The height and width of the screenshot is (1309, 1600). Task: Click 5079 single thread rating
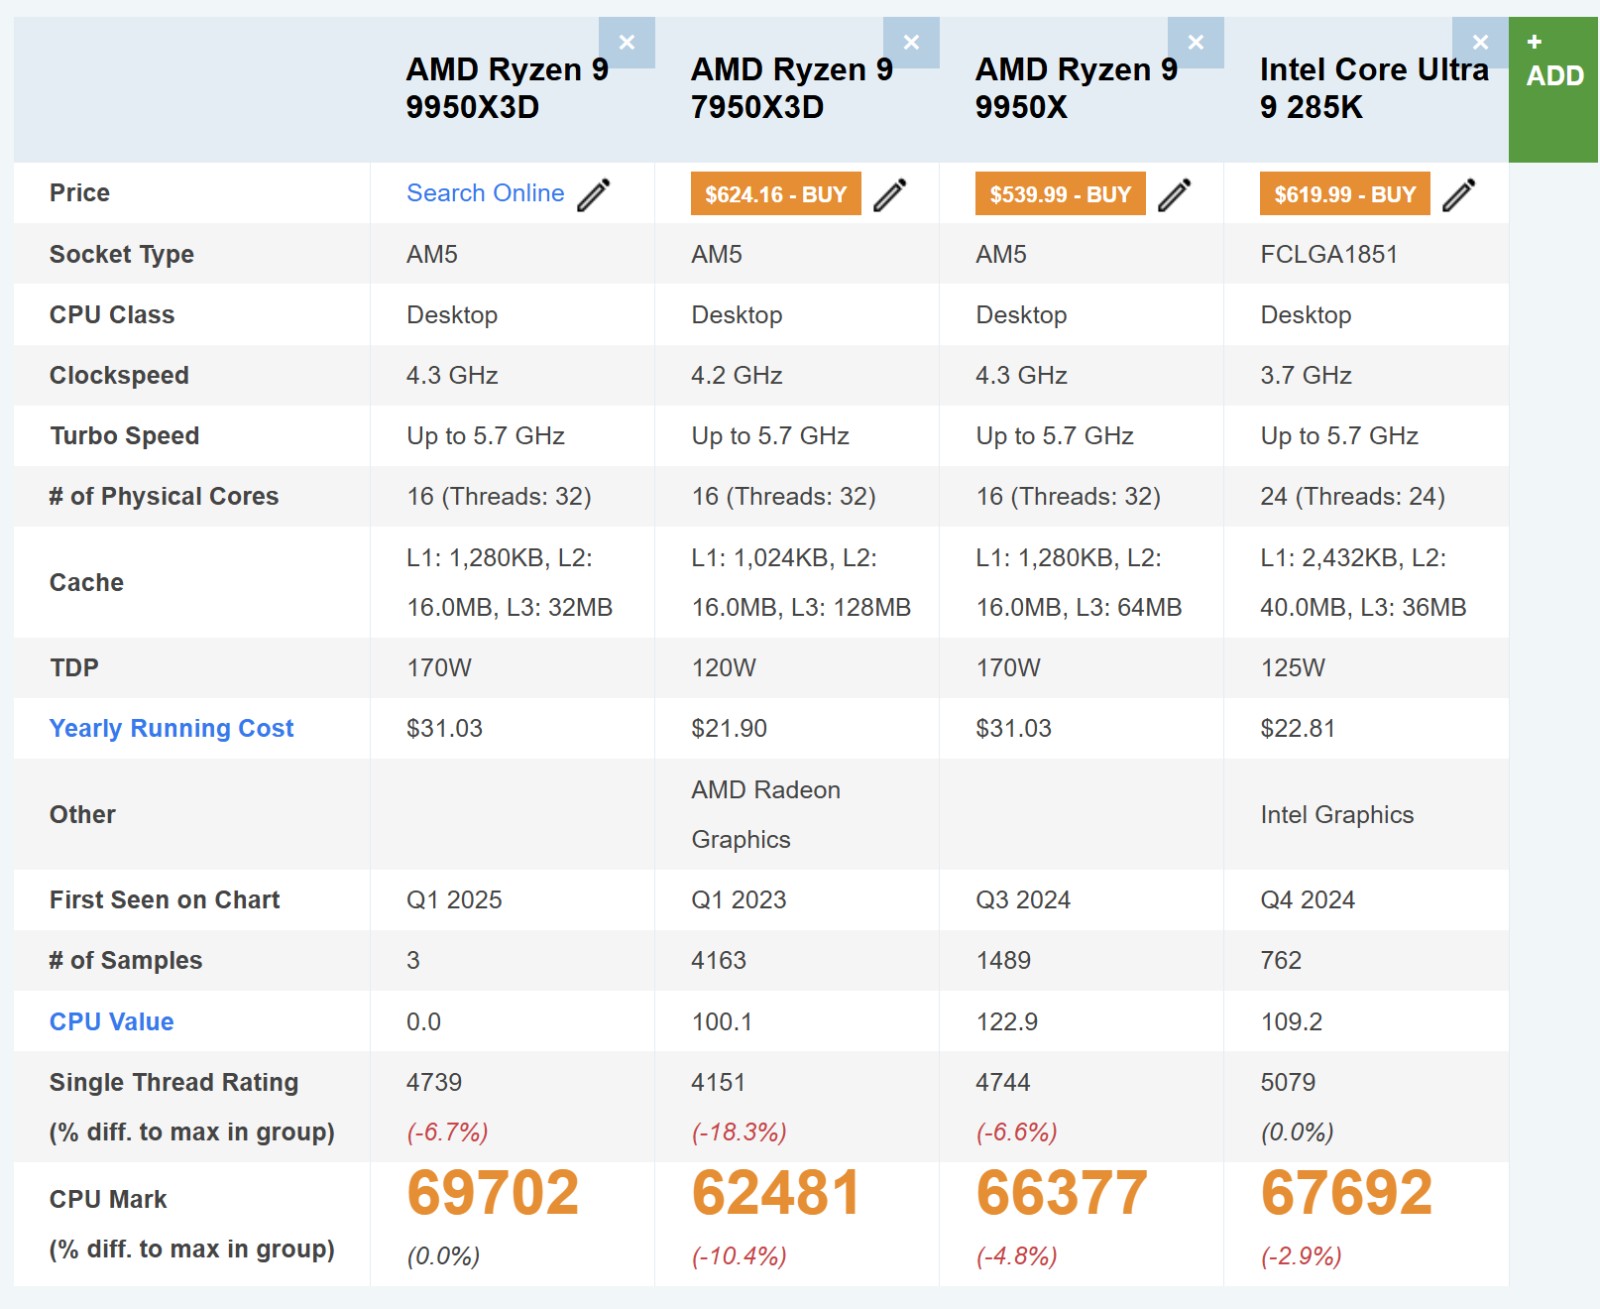pyautogui.click(x=1288, y=1082)
